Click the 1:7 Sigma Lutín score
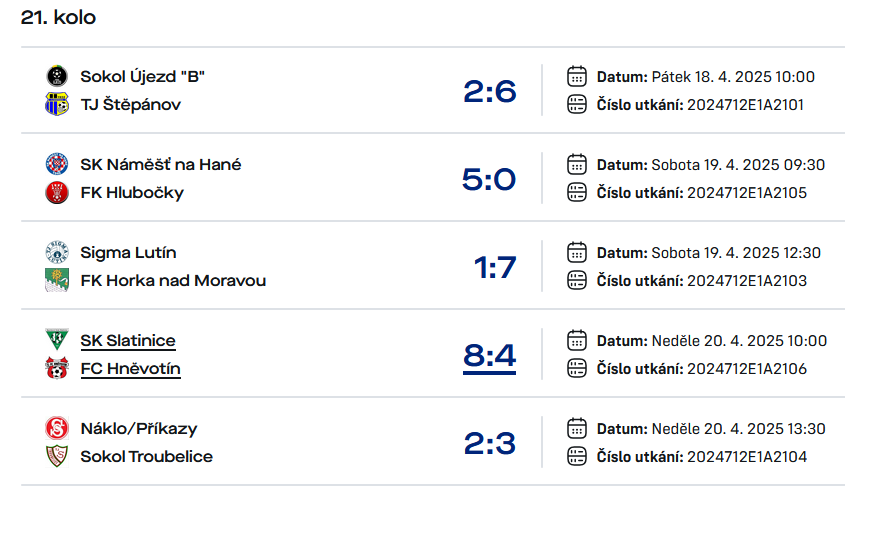The width and height of the screenshot is (889, 535). pyautogui.click(x=495, y=268)
